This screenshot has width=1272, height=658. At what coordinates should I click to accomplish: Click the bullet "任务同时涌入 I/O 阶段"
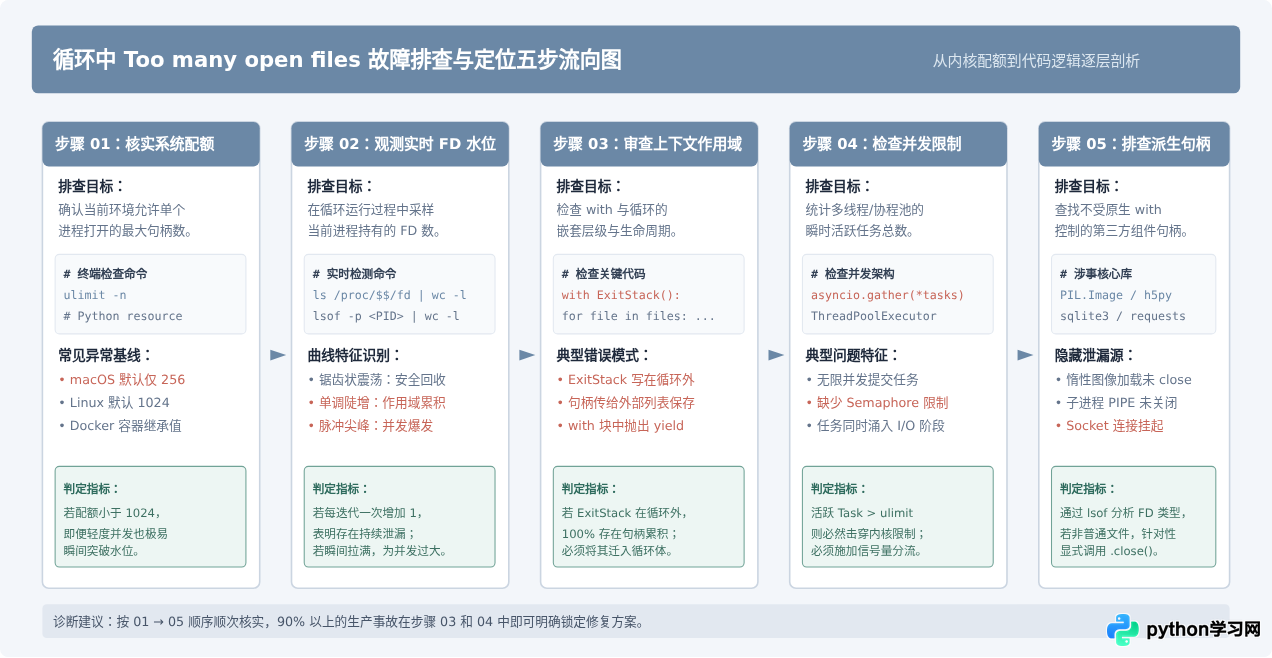point(875,426)
